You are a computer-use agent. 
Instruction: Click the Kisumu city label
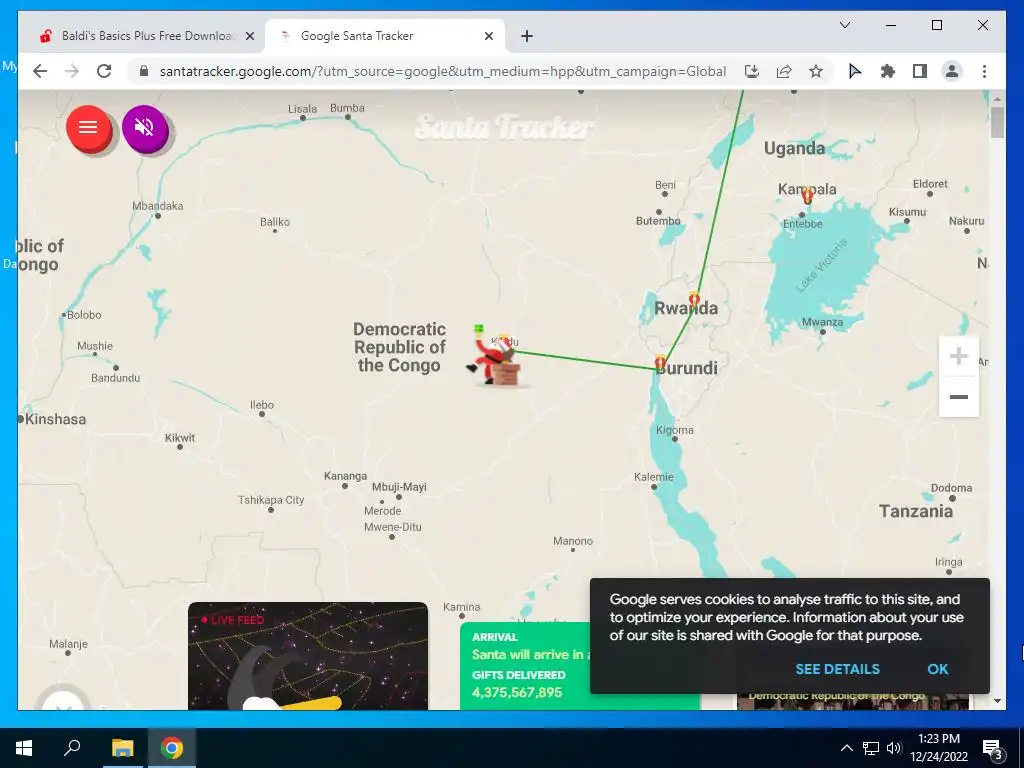(907, 212)
